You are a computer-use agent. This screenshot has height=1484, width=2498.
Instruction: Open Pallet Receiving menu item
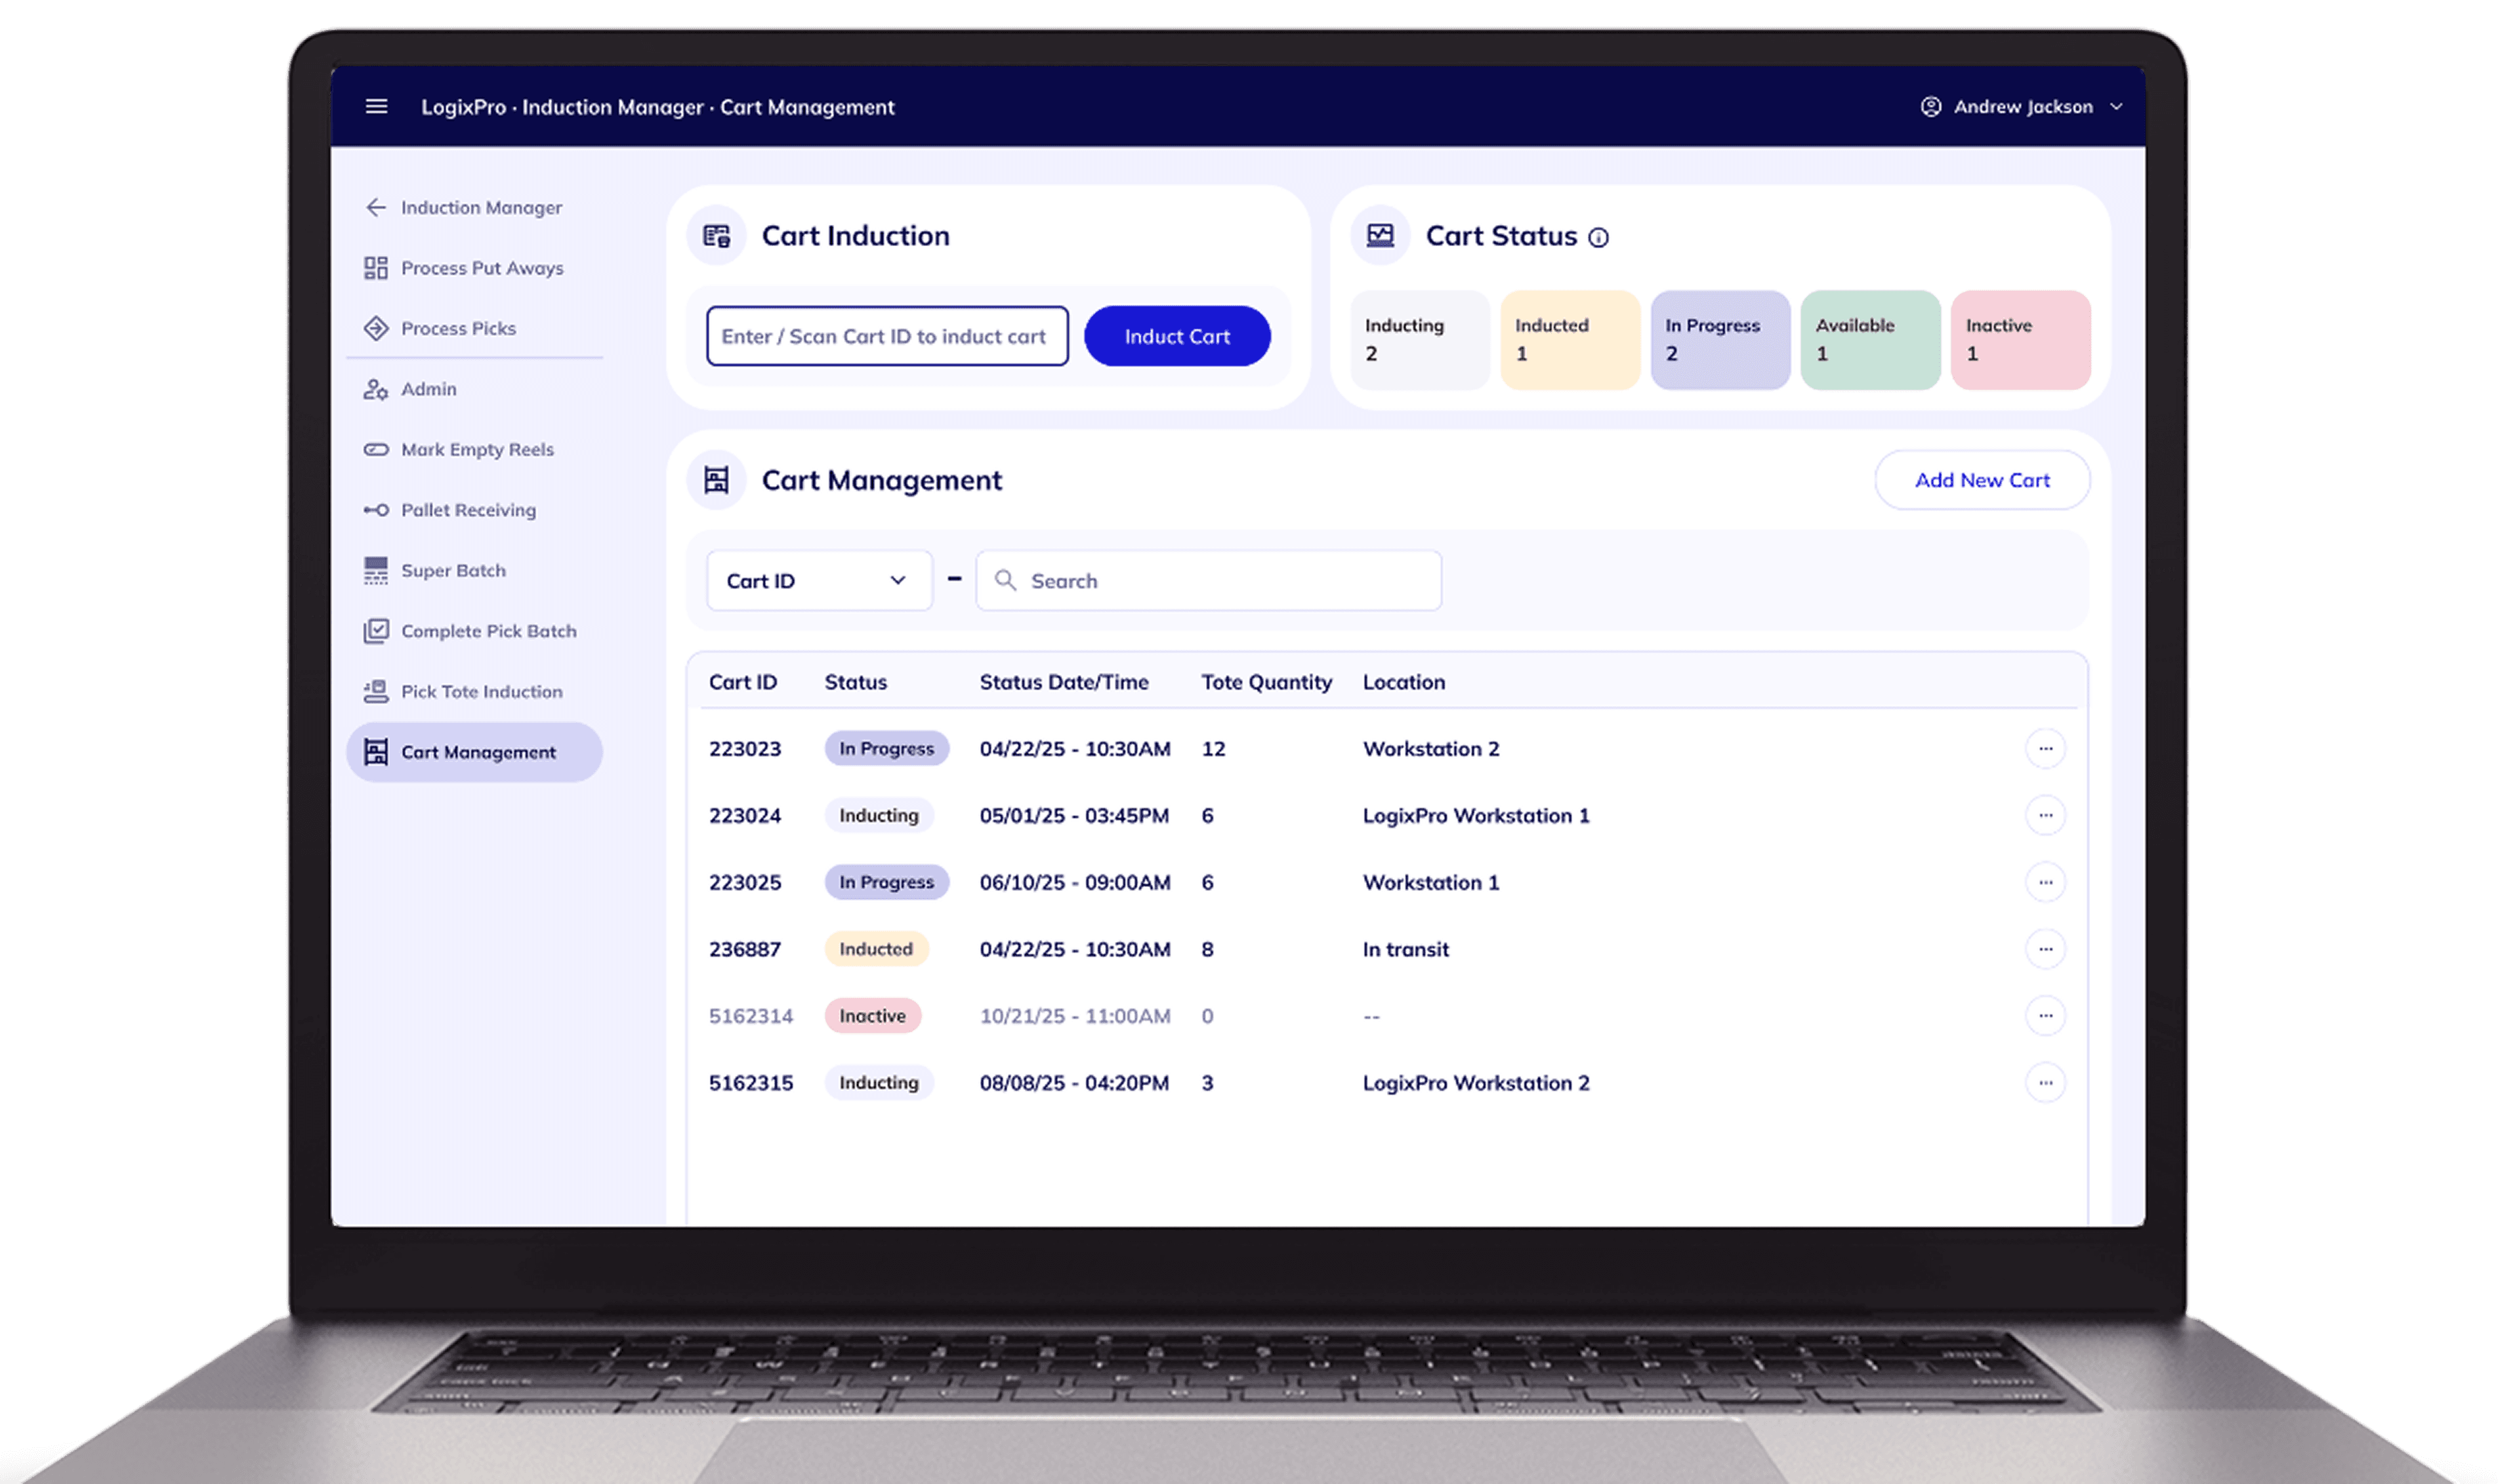474,510
